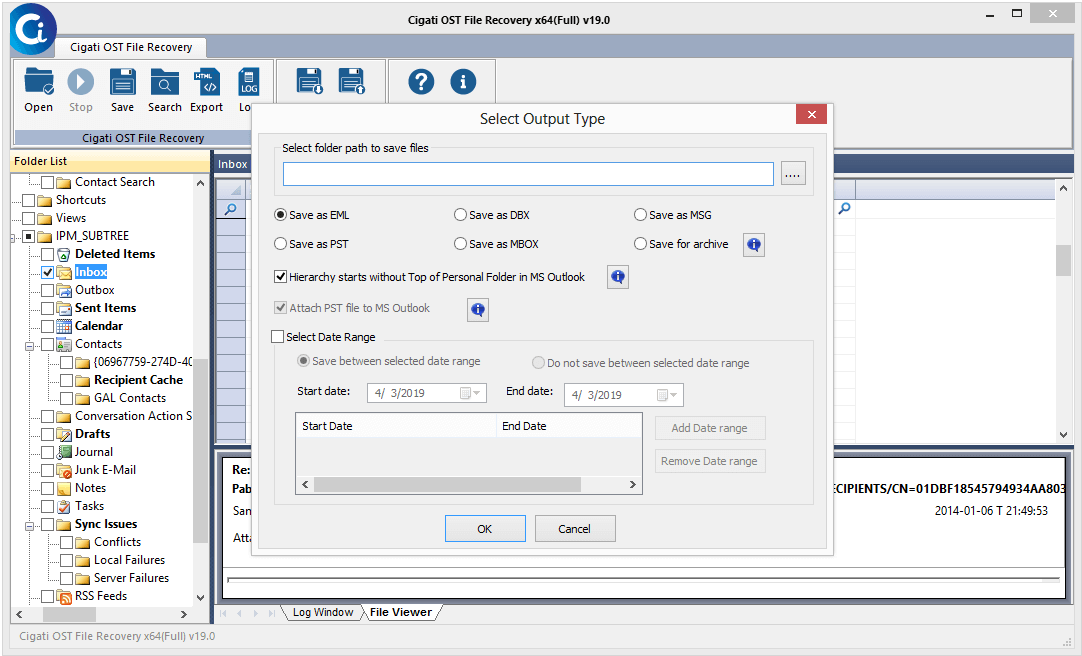
Task: Uncheck the Inbox folder checkbox
Action: click(x=48, y=272)
